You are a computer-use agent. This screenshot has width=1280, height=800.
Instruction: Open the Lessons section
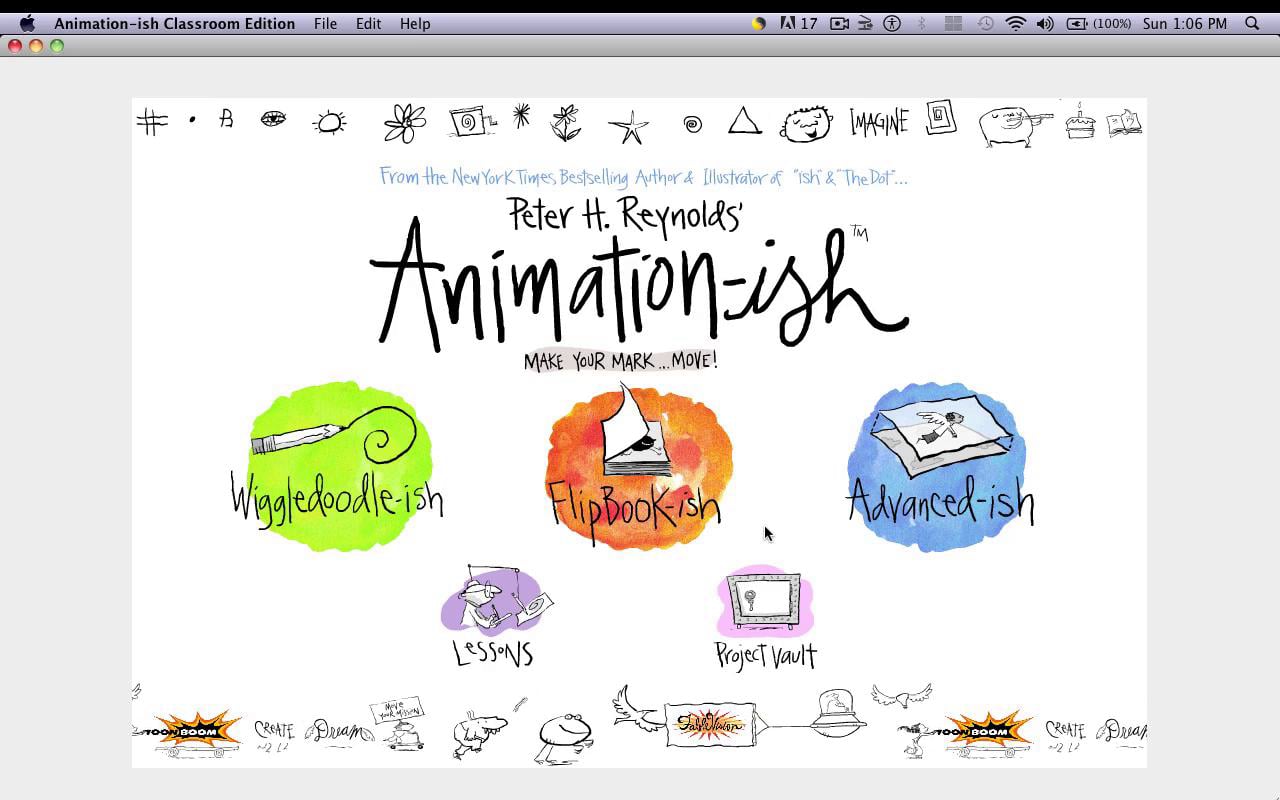495,616
